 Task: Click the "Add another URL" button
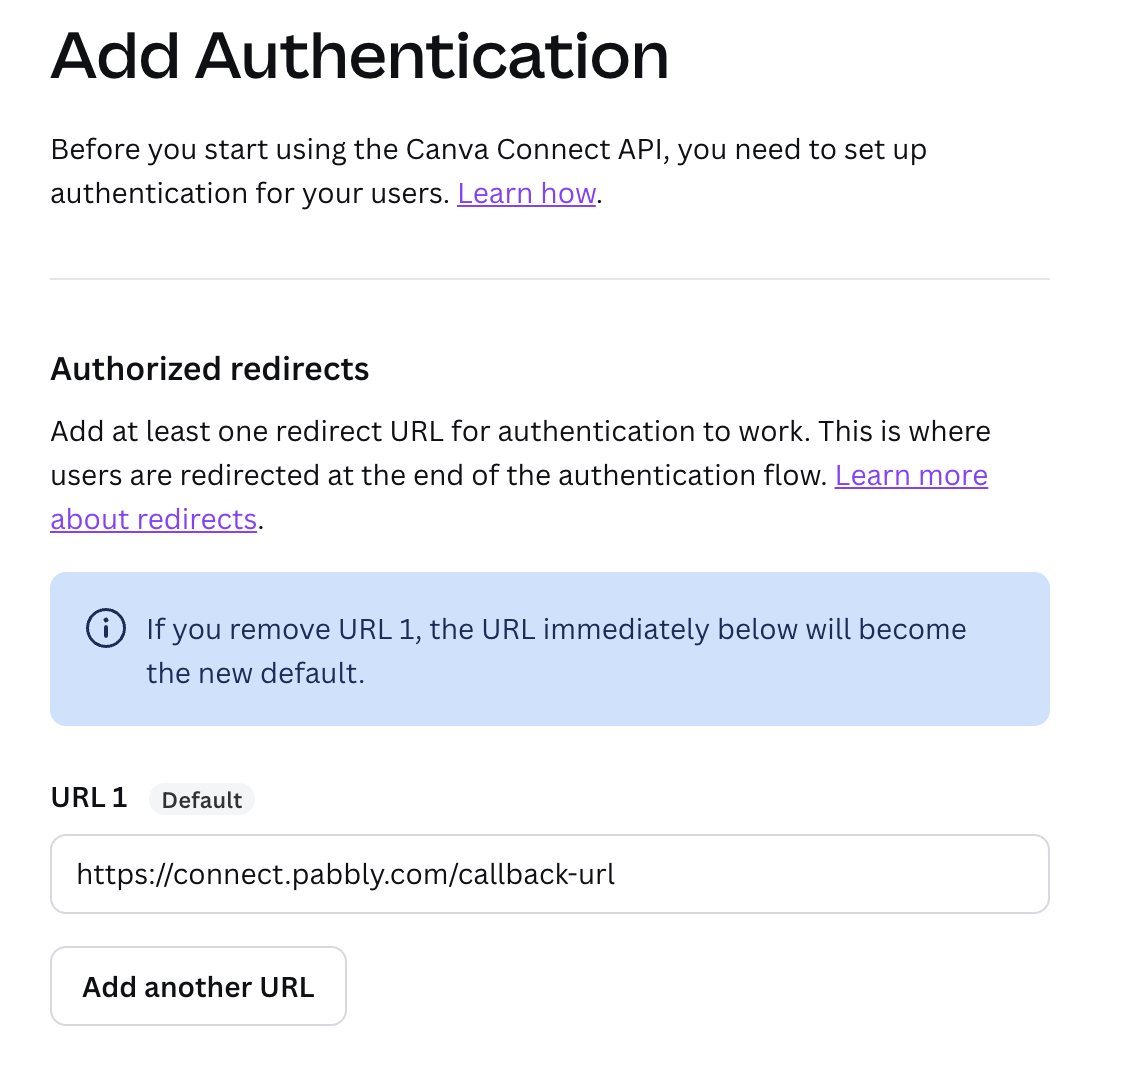(x=198, y=987)
